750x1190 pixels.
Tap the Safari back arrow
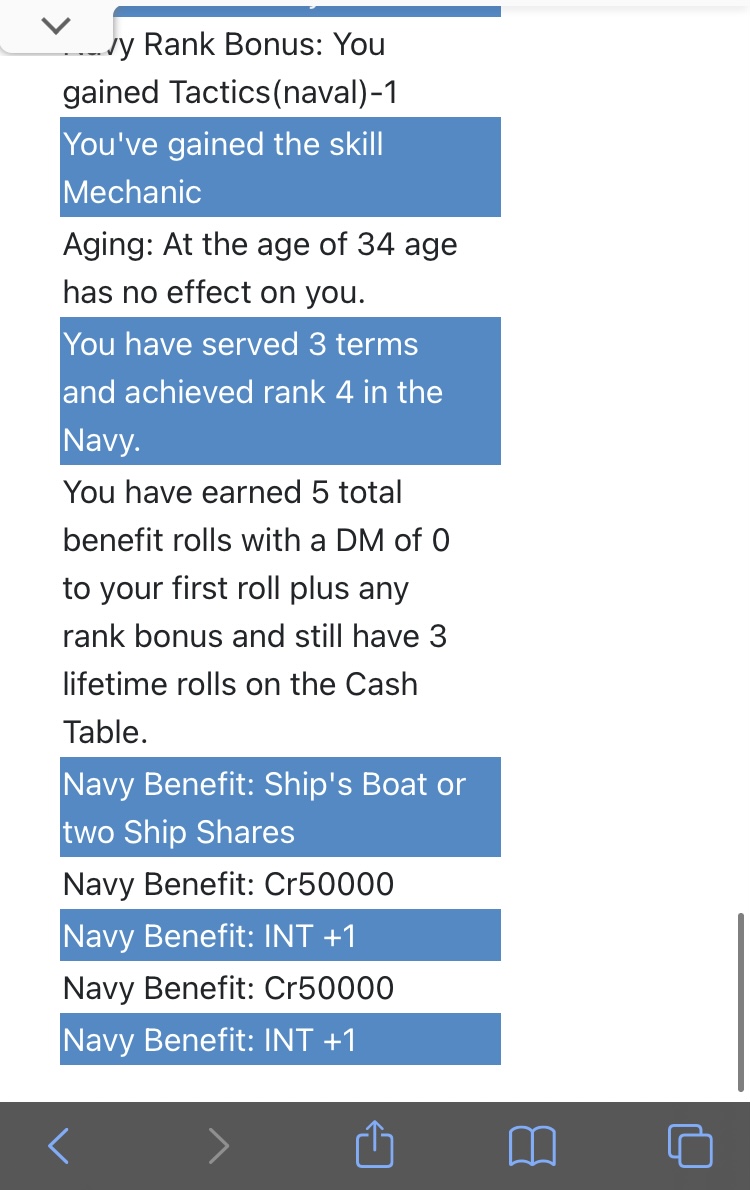pyautogui.click(x=58, y=1145)
